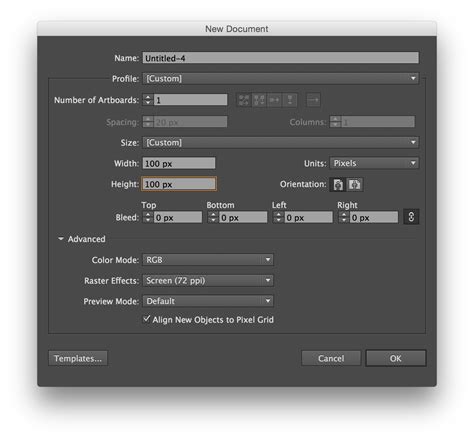Open the Preview Mode dropdown
The image size is (474, 440).
pyautogui.click(x=208, y=301)
